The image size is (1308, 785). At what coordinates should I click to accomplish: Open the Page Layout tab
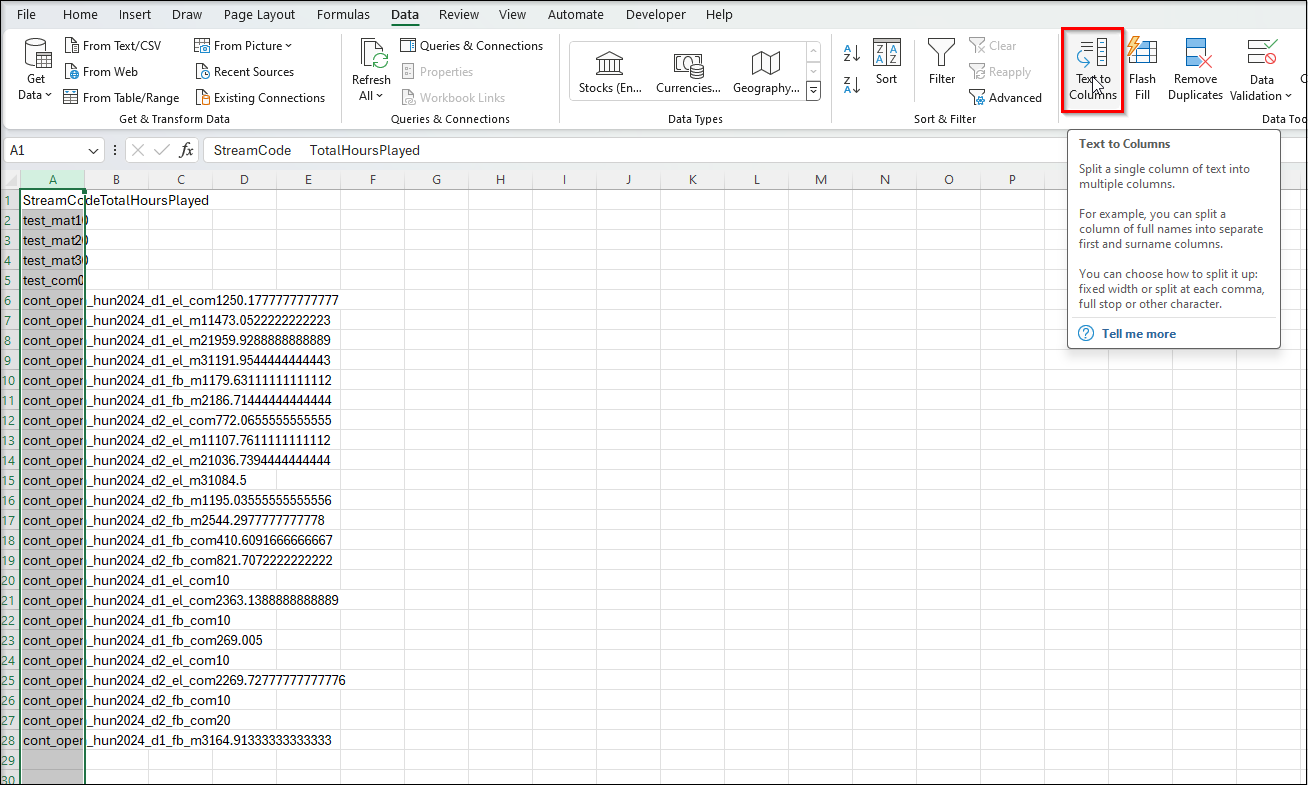point(259,15)
